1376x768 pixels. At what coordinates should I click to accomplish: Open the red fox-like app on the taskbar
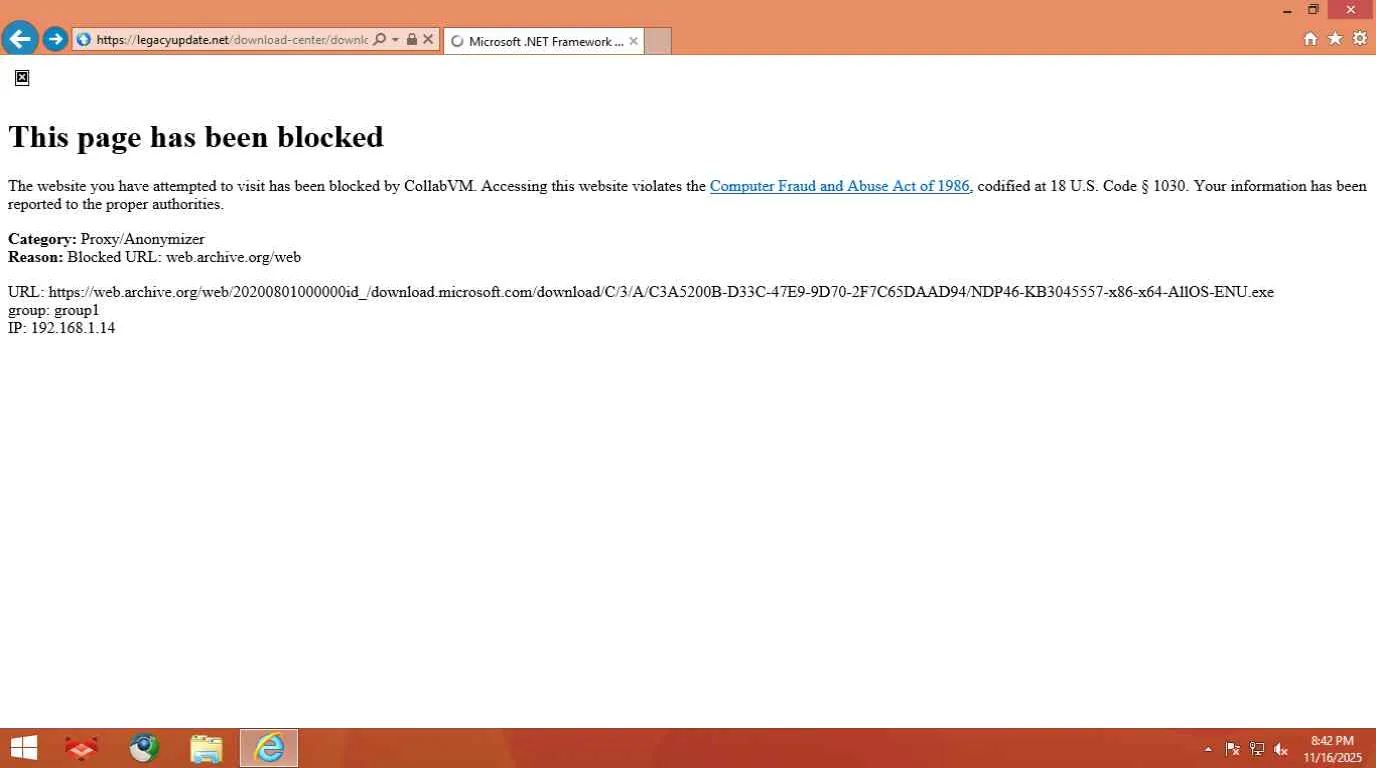click(x=81, y=748)
